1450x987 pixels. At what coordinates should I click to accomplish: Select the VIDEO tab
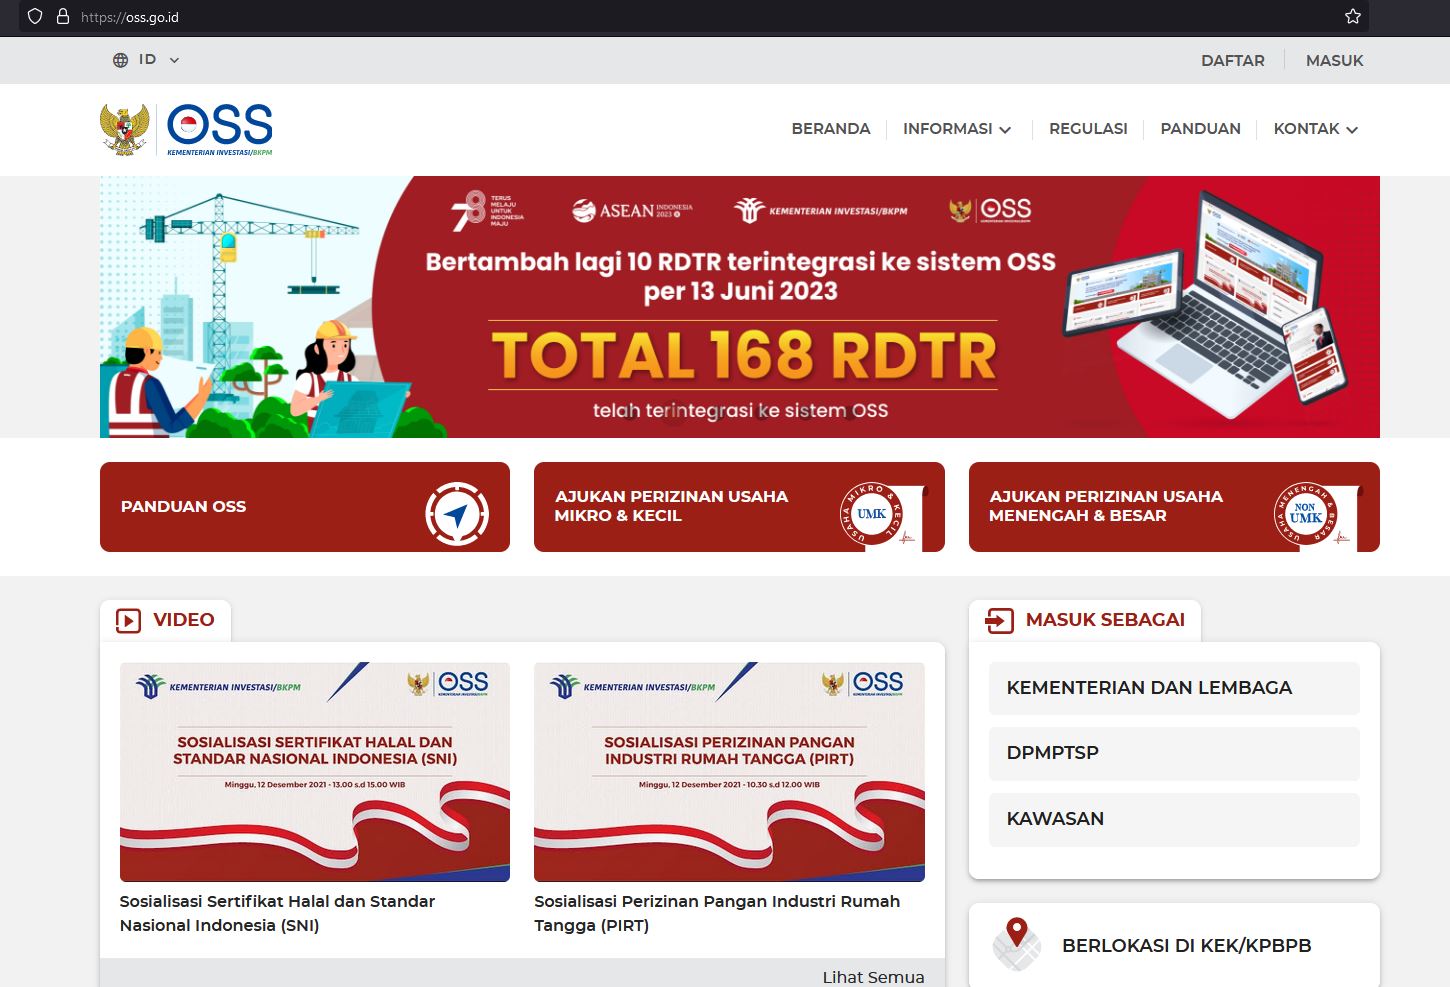[165, 621]
